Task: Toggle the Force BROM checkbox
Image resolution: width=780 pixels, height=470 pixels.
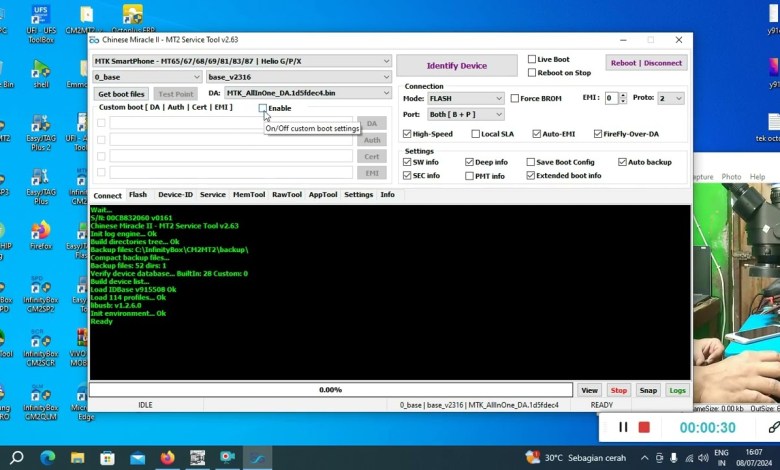Action: coord(515,98)
